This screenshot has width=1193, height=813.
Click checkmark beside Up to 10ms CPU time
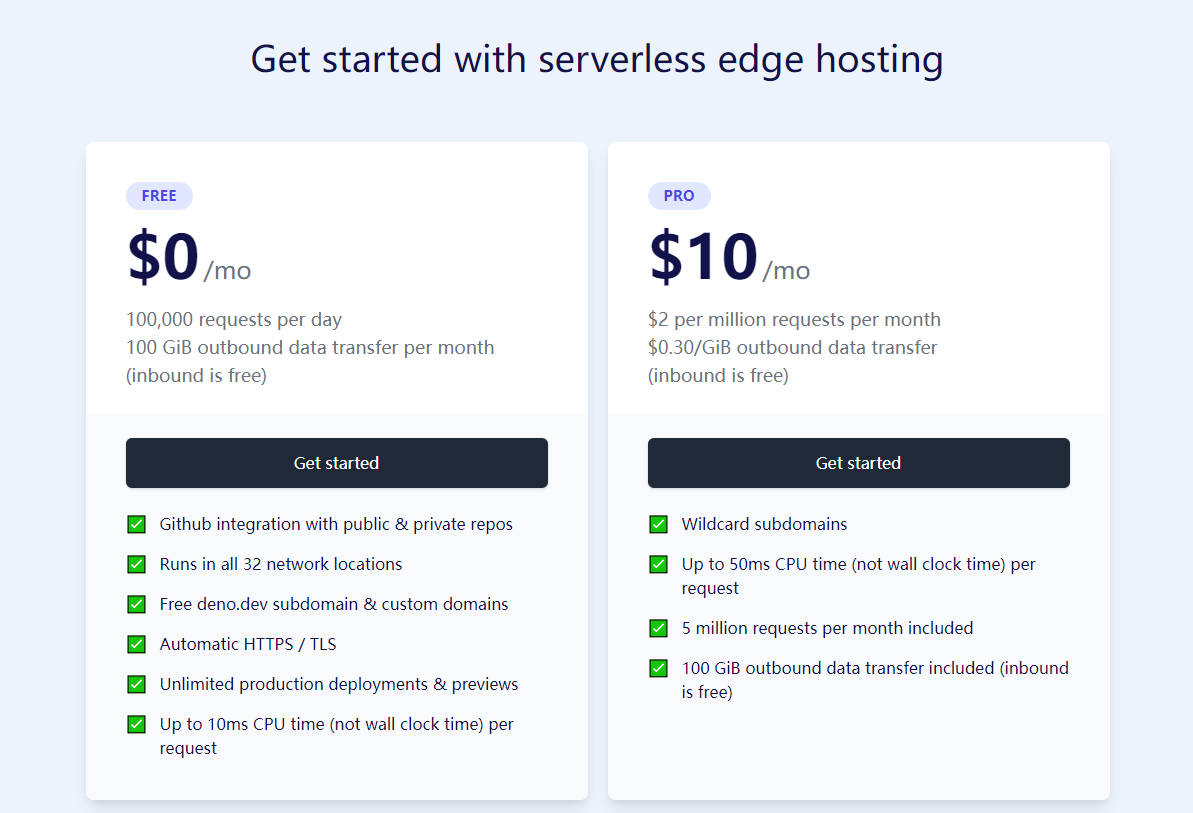pos(137,724)
